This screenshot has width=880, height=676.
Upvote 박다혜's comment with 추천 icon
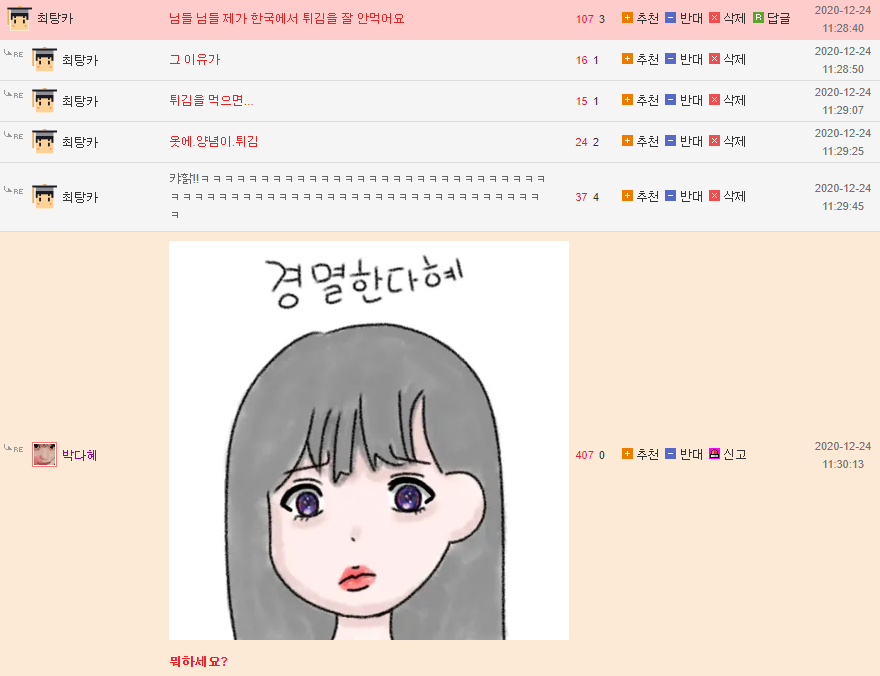[627, 453]
